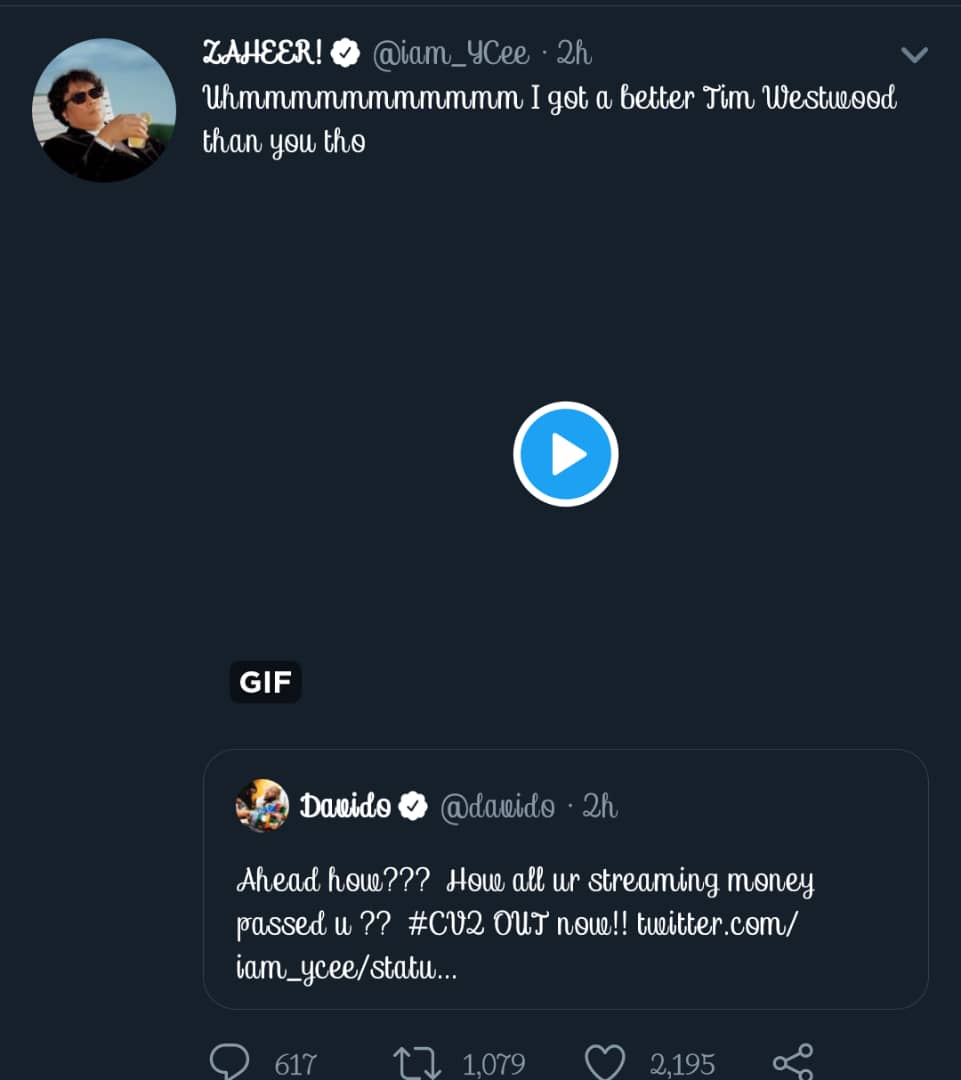
Task: Go to the @davido handle
Action: [497, 807]
